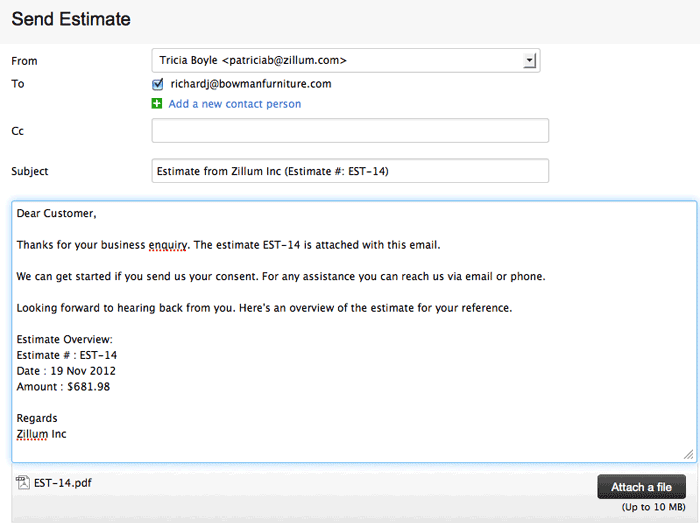Click the '(Up to 10 MB)' size note

click(x=654, y=508)
